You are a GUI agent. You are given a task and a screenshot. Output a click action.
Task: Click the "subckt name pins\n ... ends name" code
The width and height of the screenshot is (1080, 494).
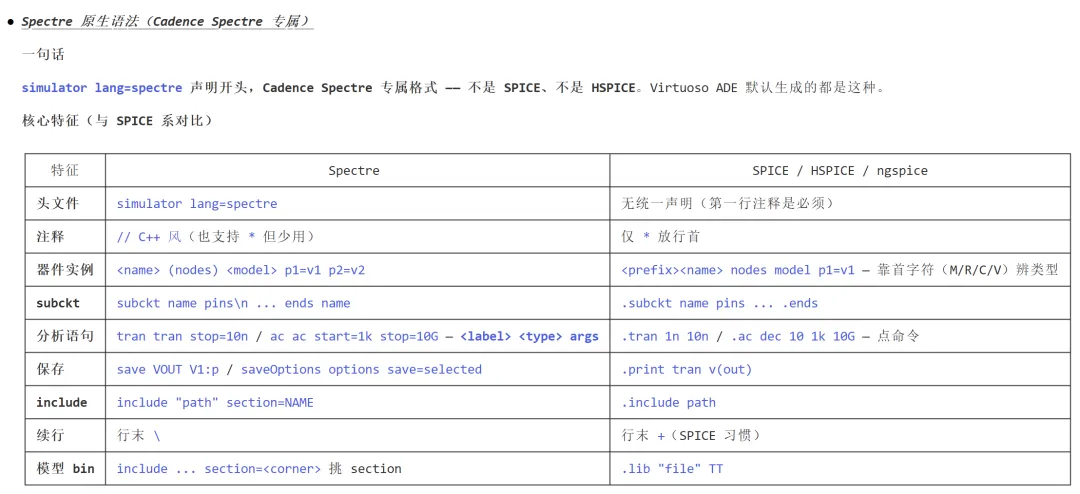point(233,303)
